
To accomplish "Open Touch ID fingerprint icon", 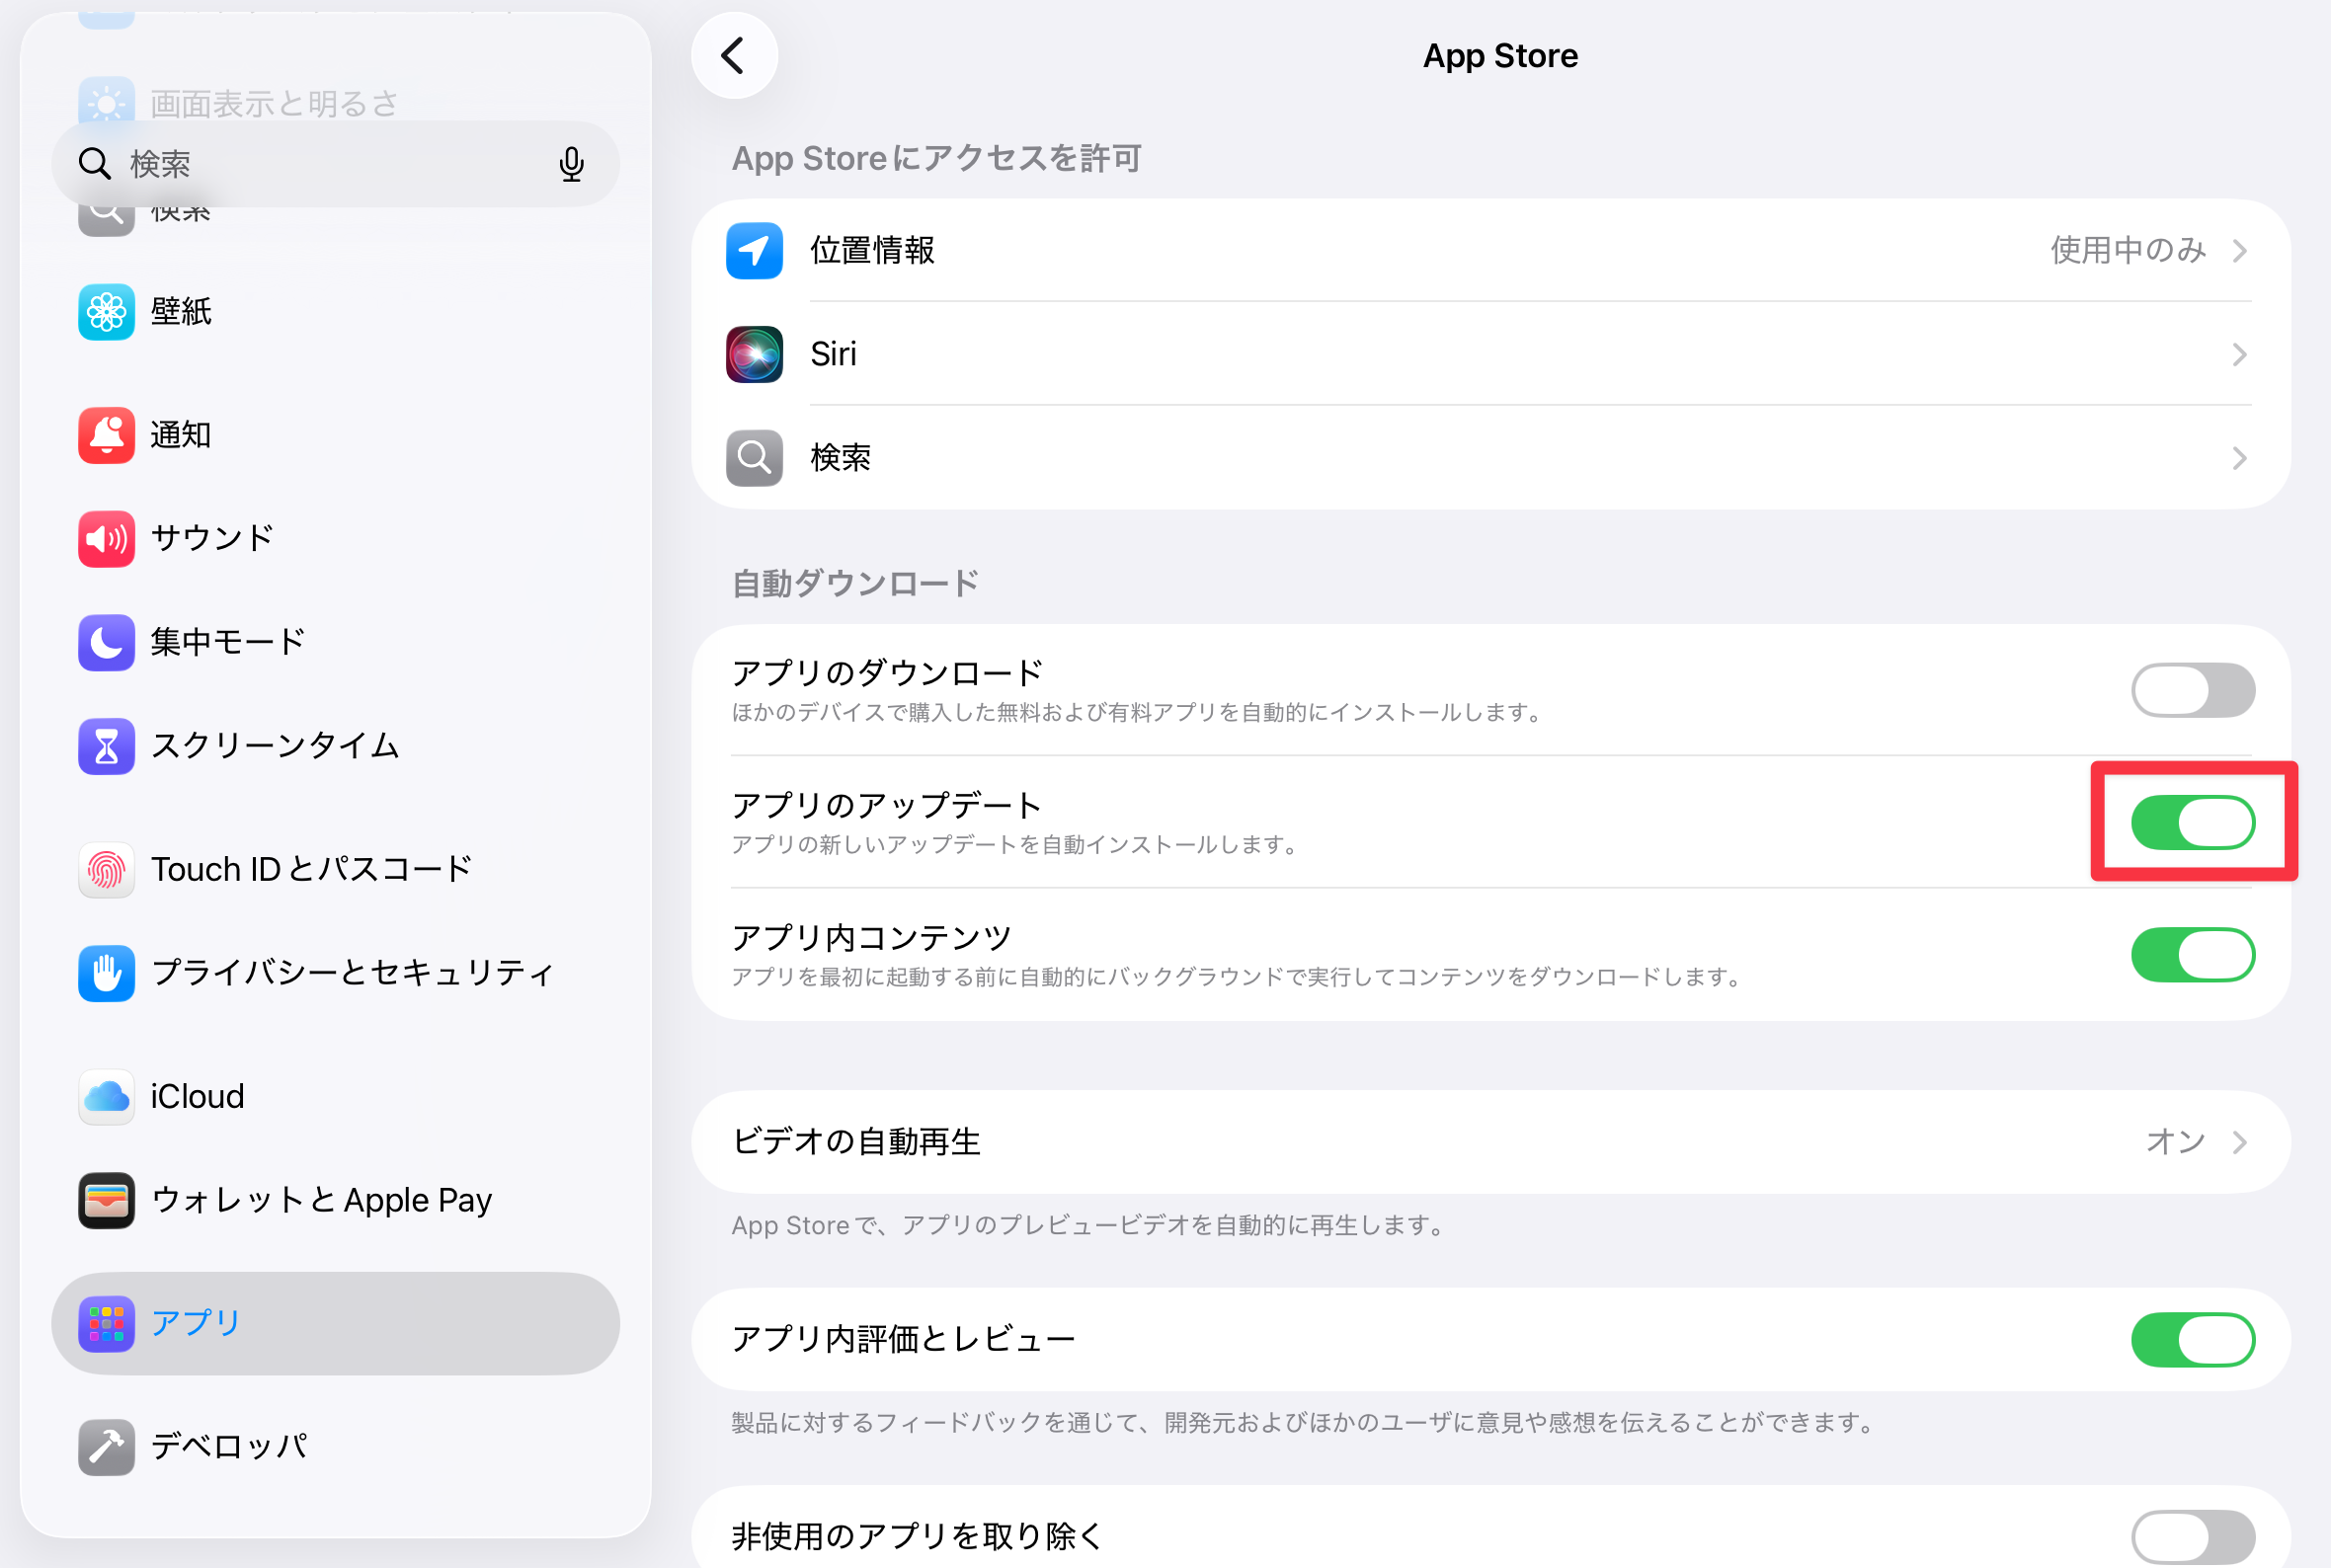I will click(107, 870).
